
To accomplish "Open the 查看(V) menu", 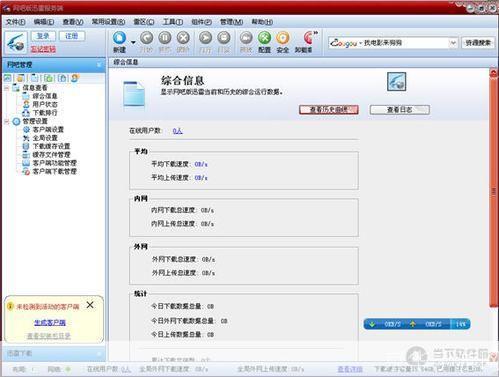I will (x=72, y=22).
